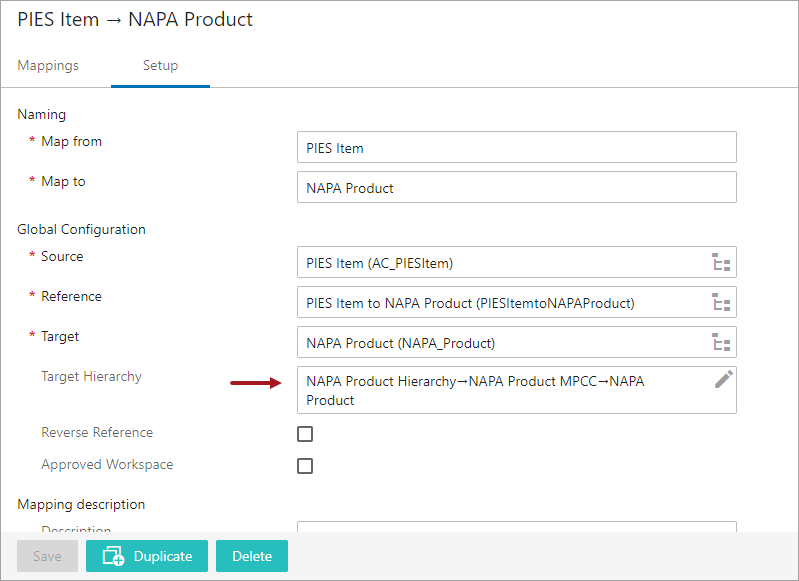Delete this mapping with Delete button
The height and width of the screenshot is (581, 799).
[251, 556]
